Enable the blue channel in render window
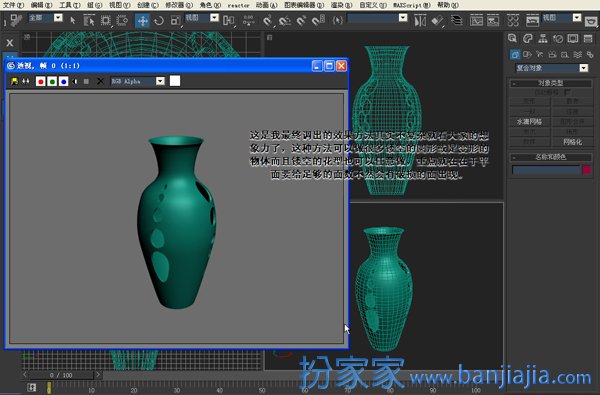The height and width of the screenshot is (395, 600). pyautogui.click(x=64, y=81)
